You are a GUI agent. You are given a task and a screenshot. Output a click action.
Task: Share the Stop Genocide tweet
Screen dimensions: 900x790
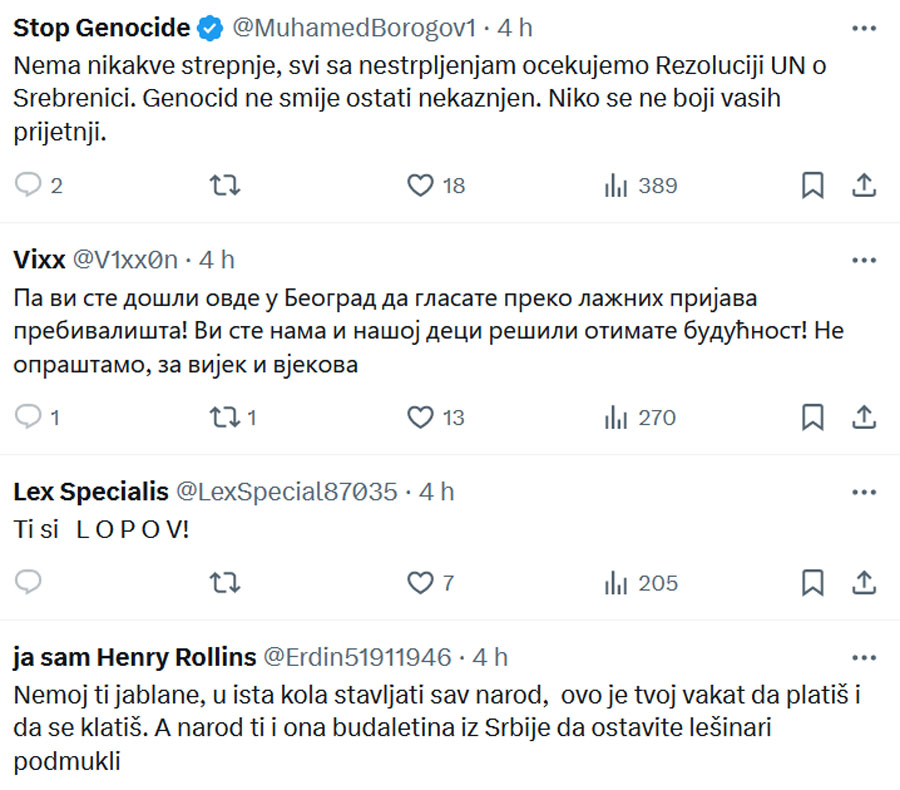864,185
